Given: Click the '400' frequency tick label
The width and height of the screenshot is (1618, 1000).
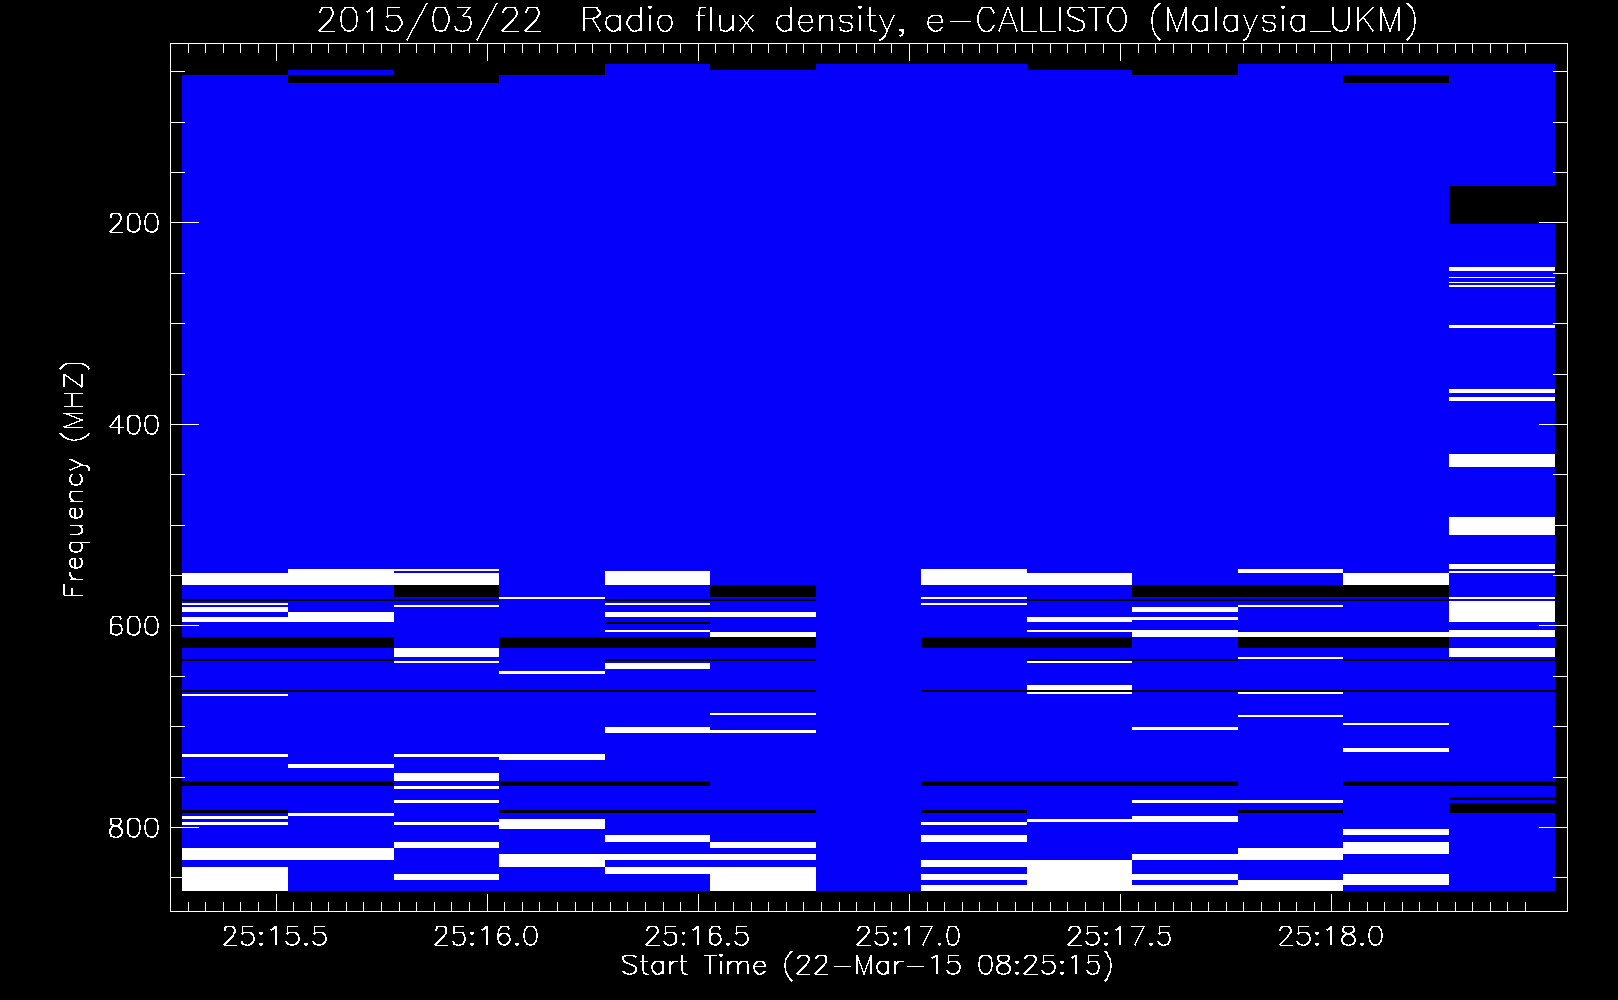Looking at the screenshot, I should [x=134, y=425].
